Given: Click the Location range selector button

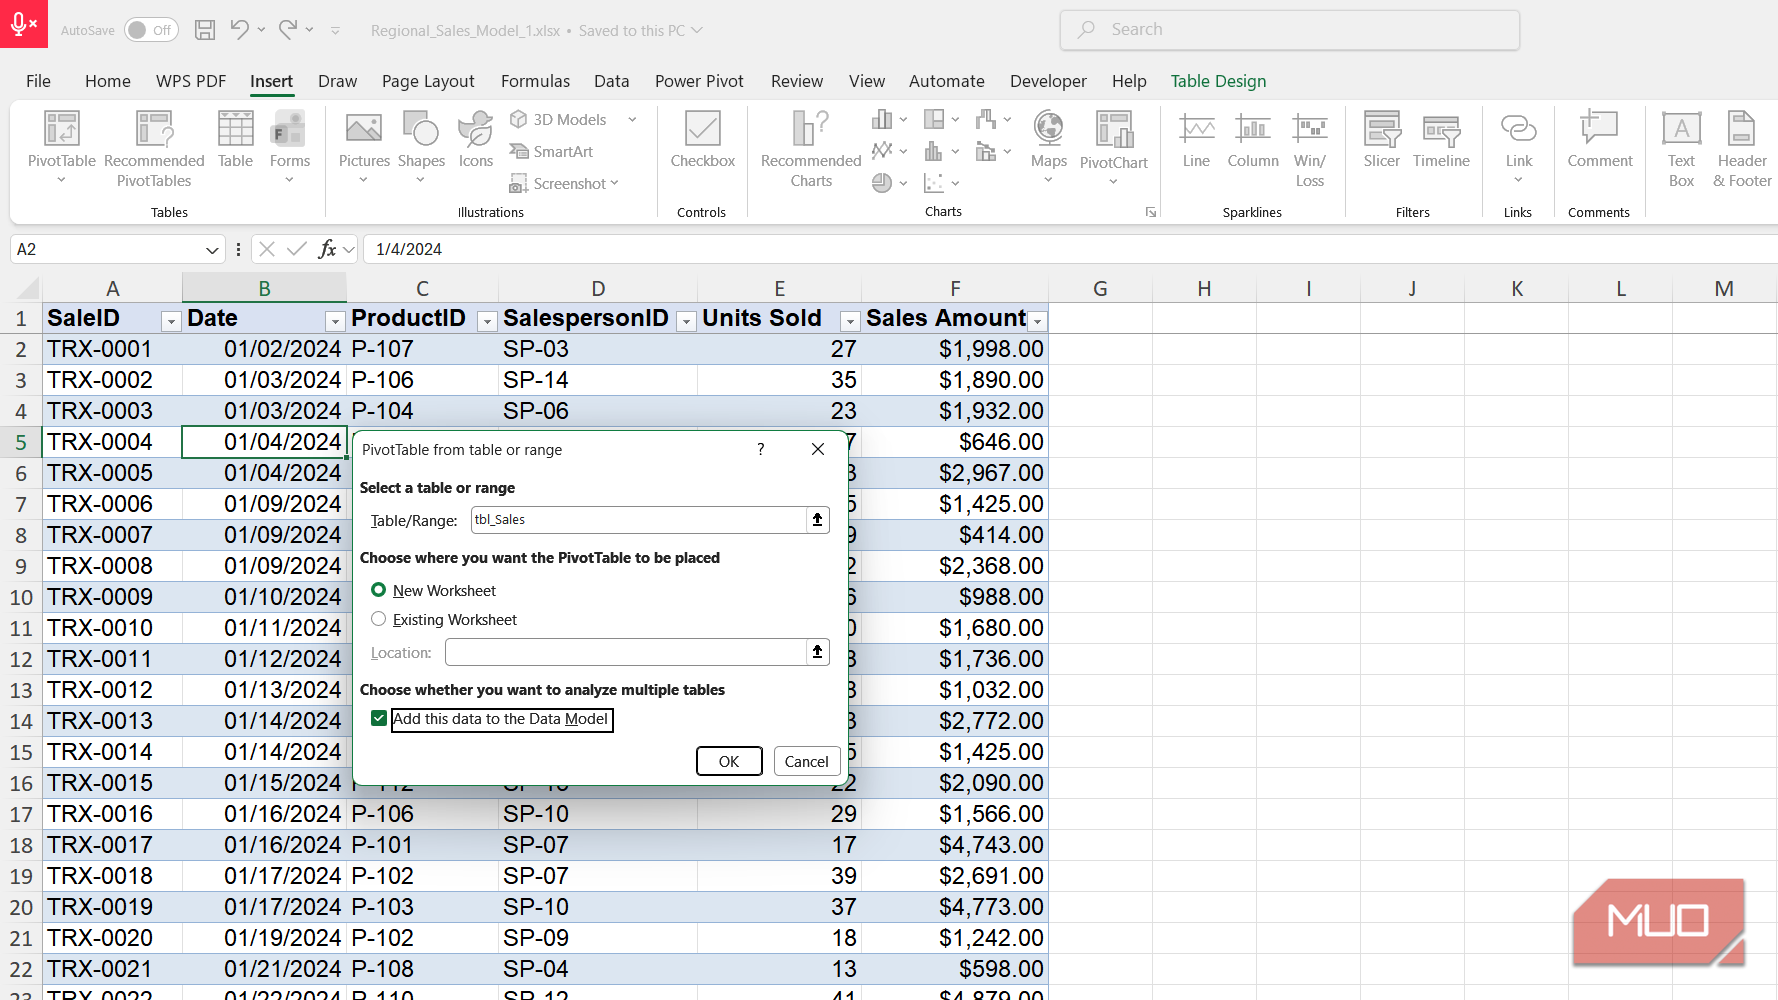Looking at the screenshot, I should pos(817,652).
